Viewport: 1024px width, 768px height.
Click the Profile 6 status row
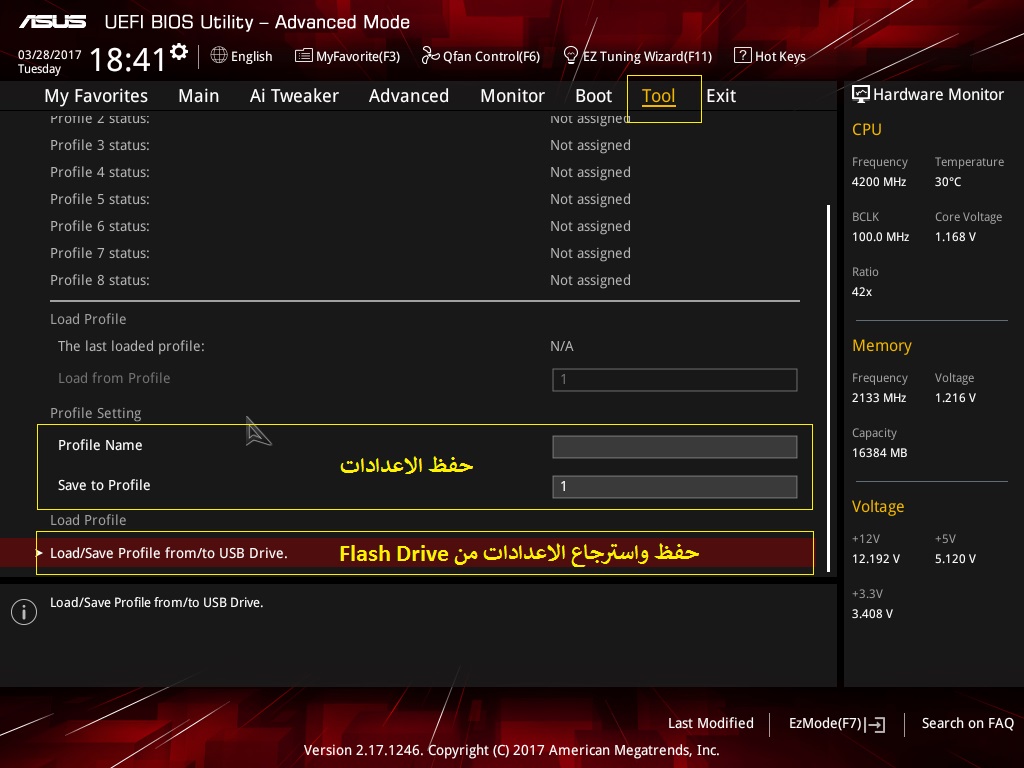100,226
